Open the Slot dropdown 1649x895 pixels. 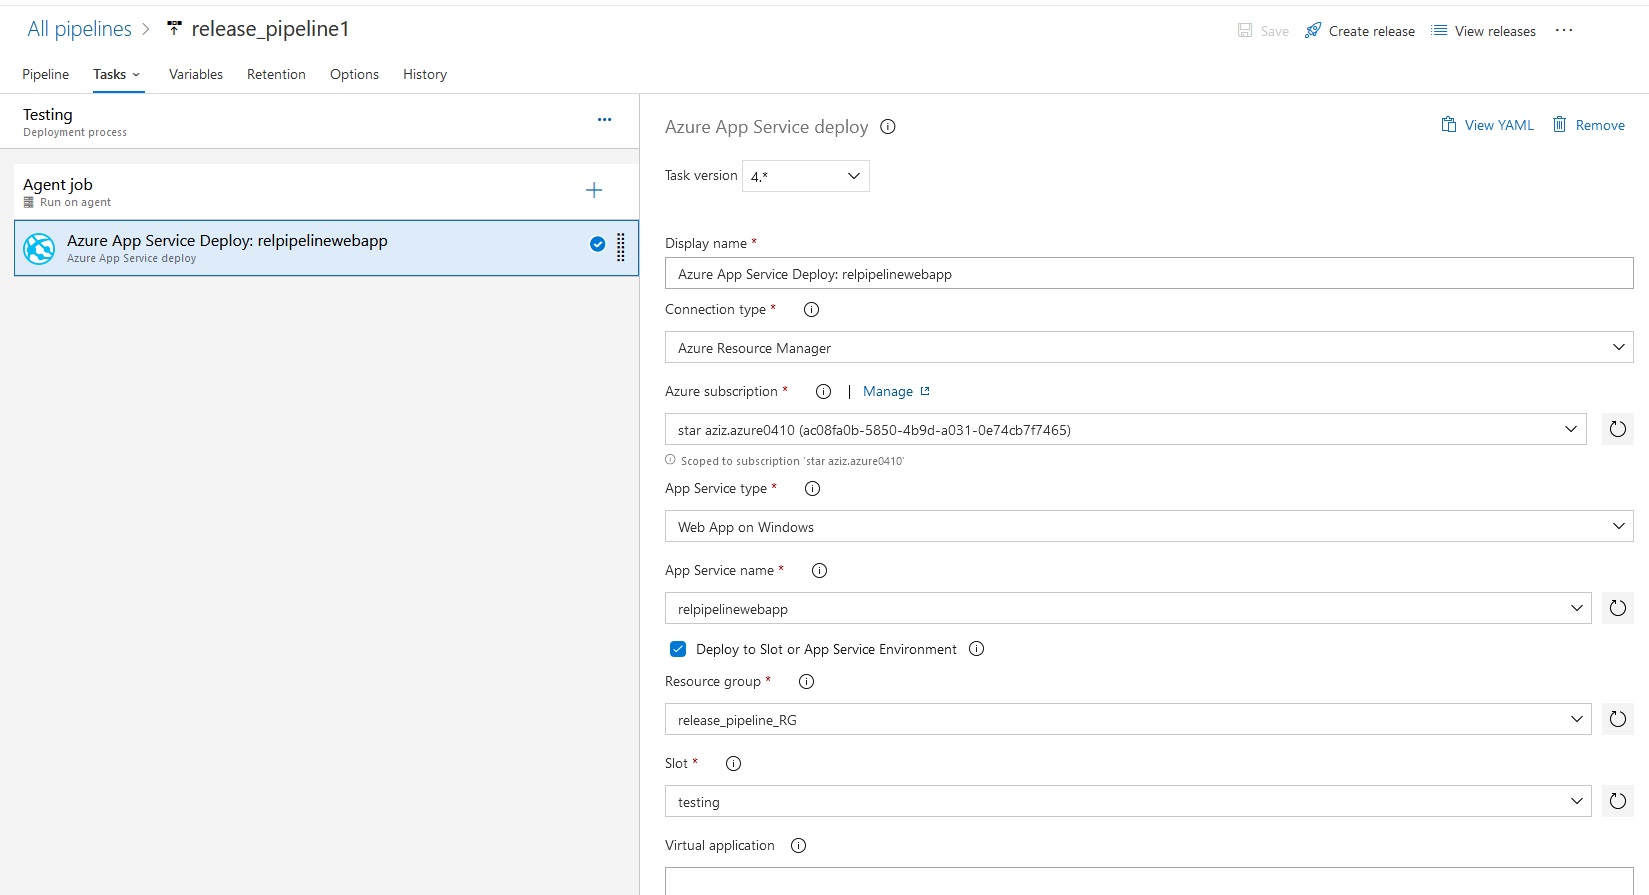pyautogui.click(x=1128, y=801)
